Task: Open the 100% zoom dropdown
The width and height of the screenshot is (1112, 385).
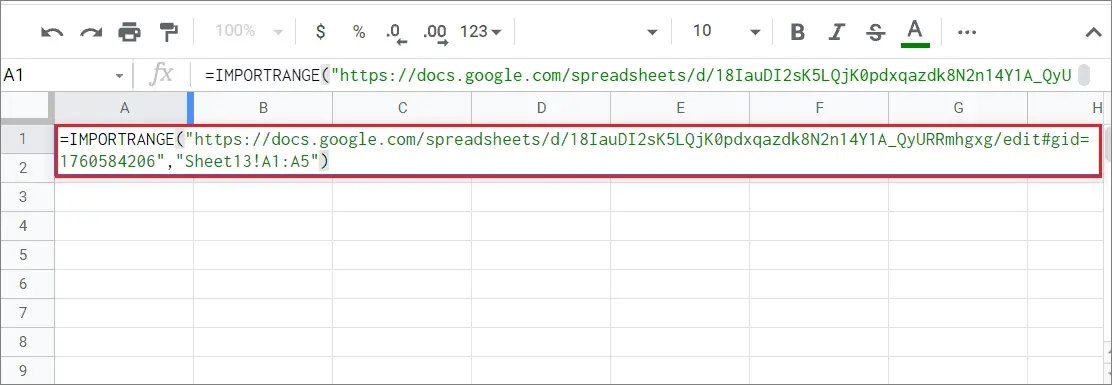Action: click(x=249, y=31)
